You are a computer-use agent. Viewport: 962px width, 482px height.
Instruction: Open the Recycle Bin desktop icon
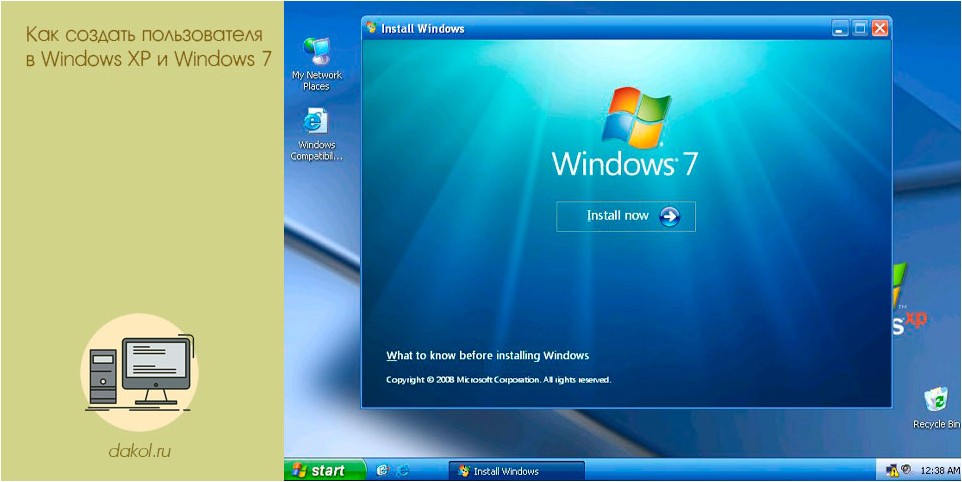(935, 408)
